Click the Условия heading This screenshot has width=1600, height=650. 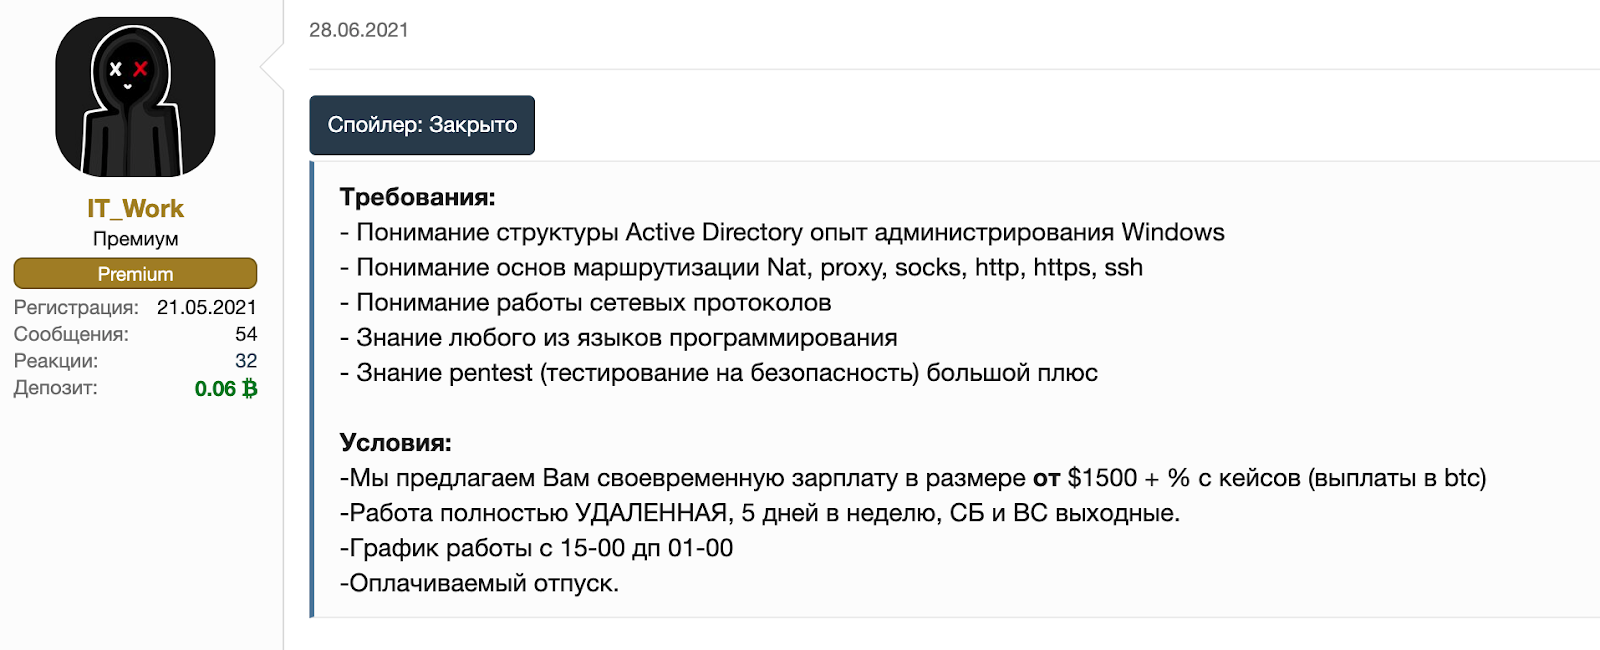point(395,442)
